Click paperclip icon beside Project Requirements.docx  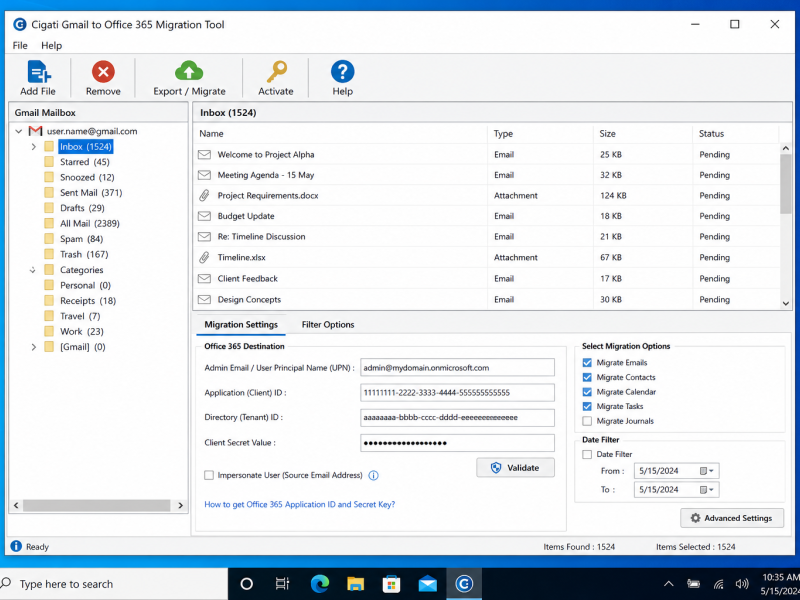204,195
